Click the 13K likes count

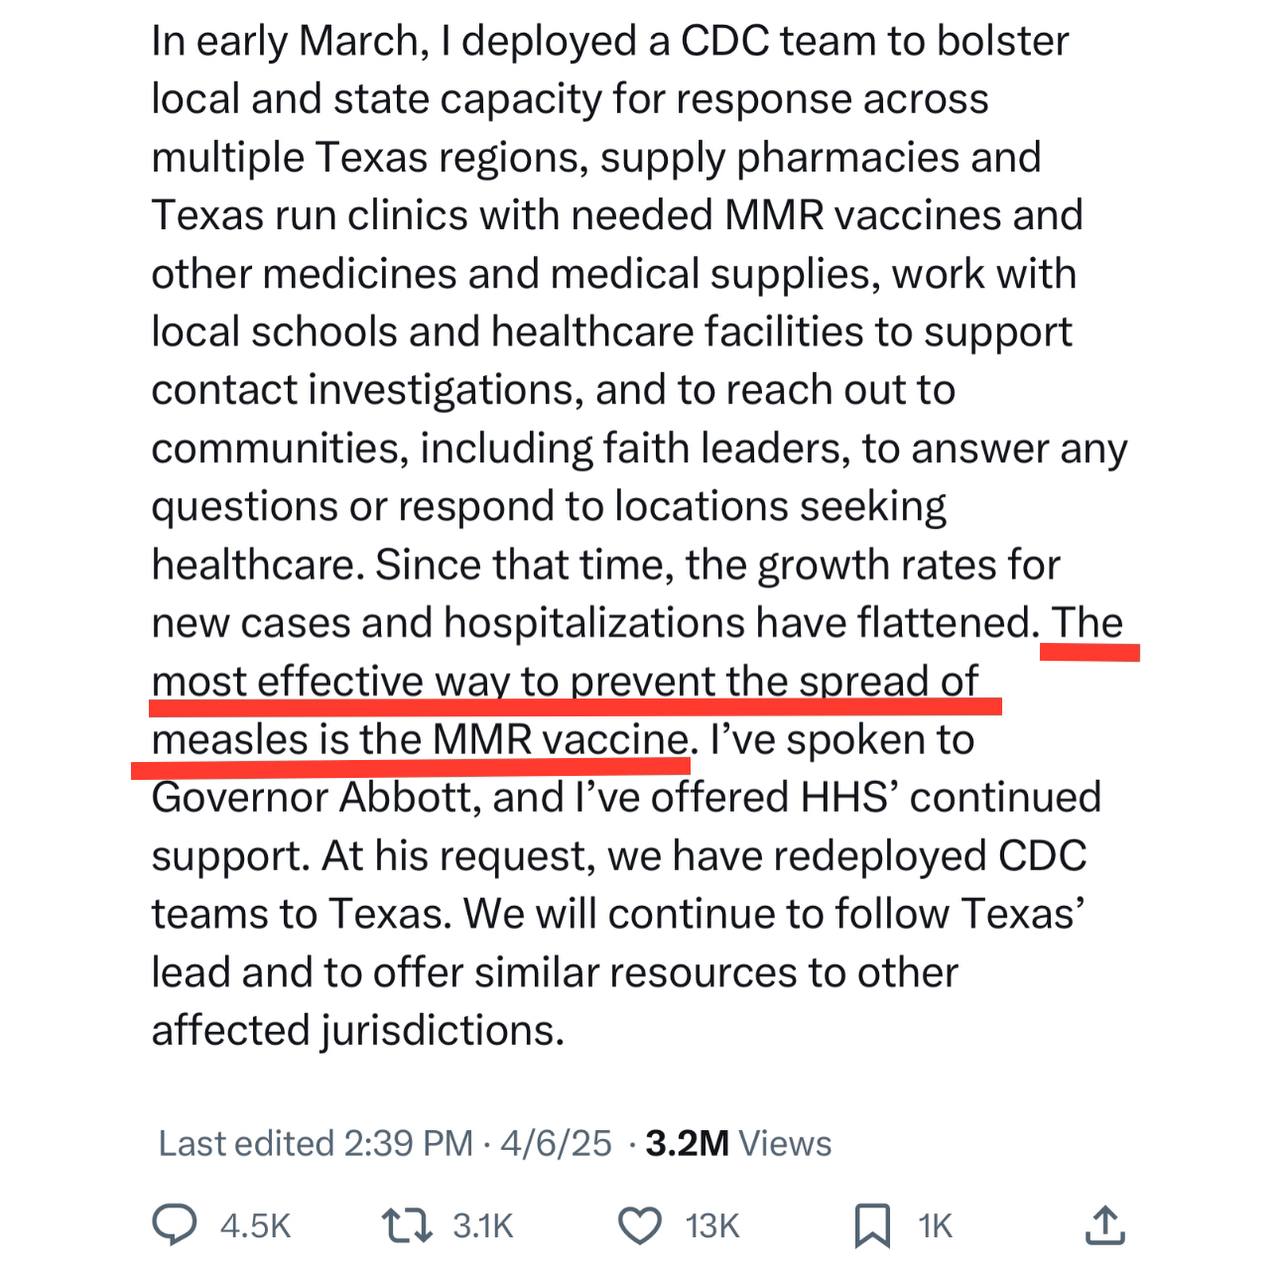click(712, 1226)
